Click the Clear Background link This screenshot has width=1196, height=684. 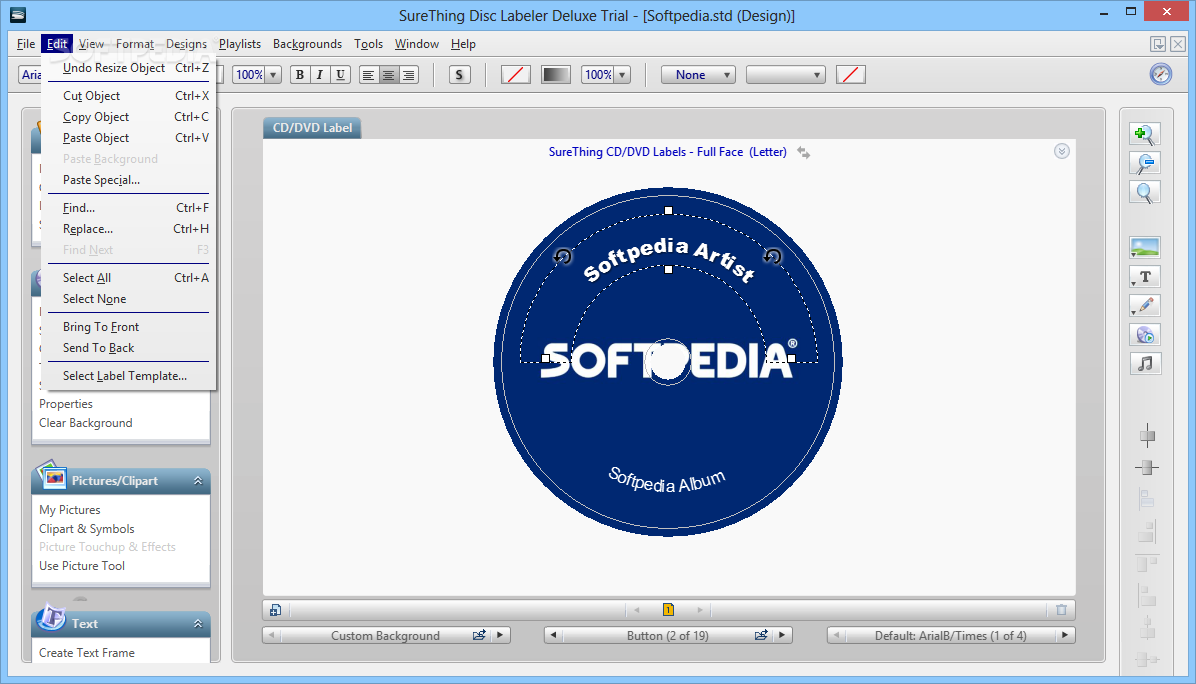85,423
